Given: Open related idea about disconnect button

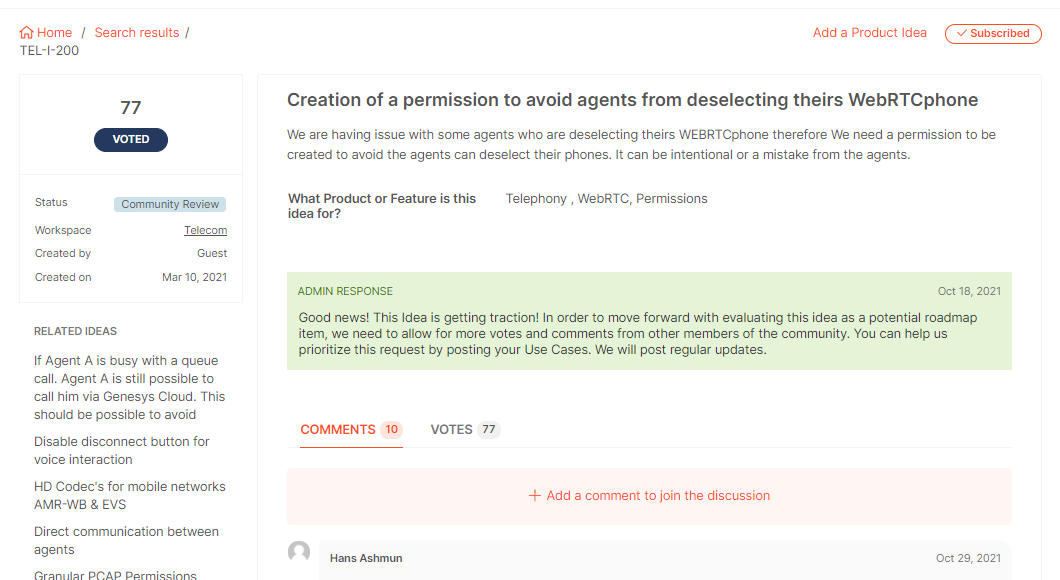Looking at the screenshot, I should (x=122, y=451).
